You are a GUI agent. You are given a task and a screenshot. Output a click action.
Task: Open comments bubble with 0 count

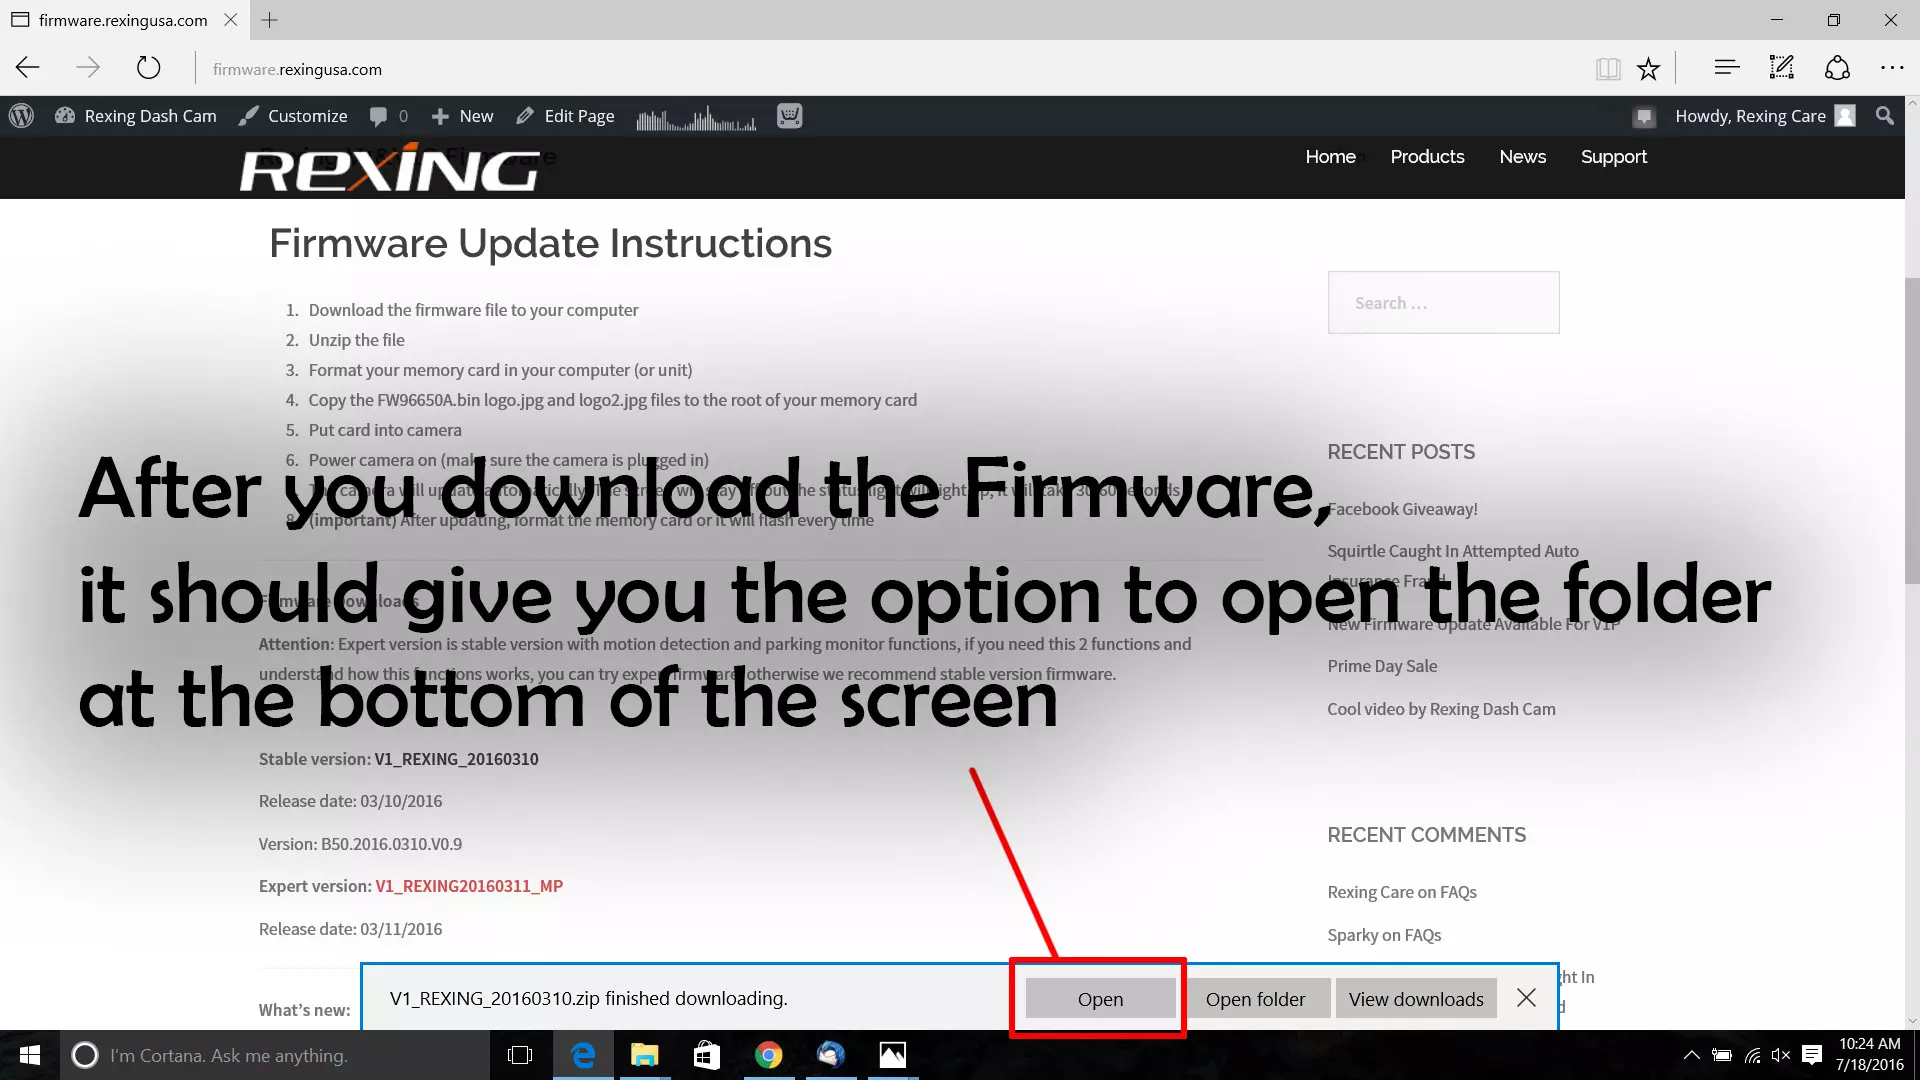coord(388,116)
